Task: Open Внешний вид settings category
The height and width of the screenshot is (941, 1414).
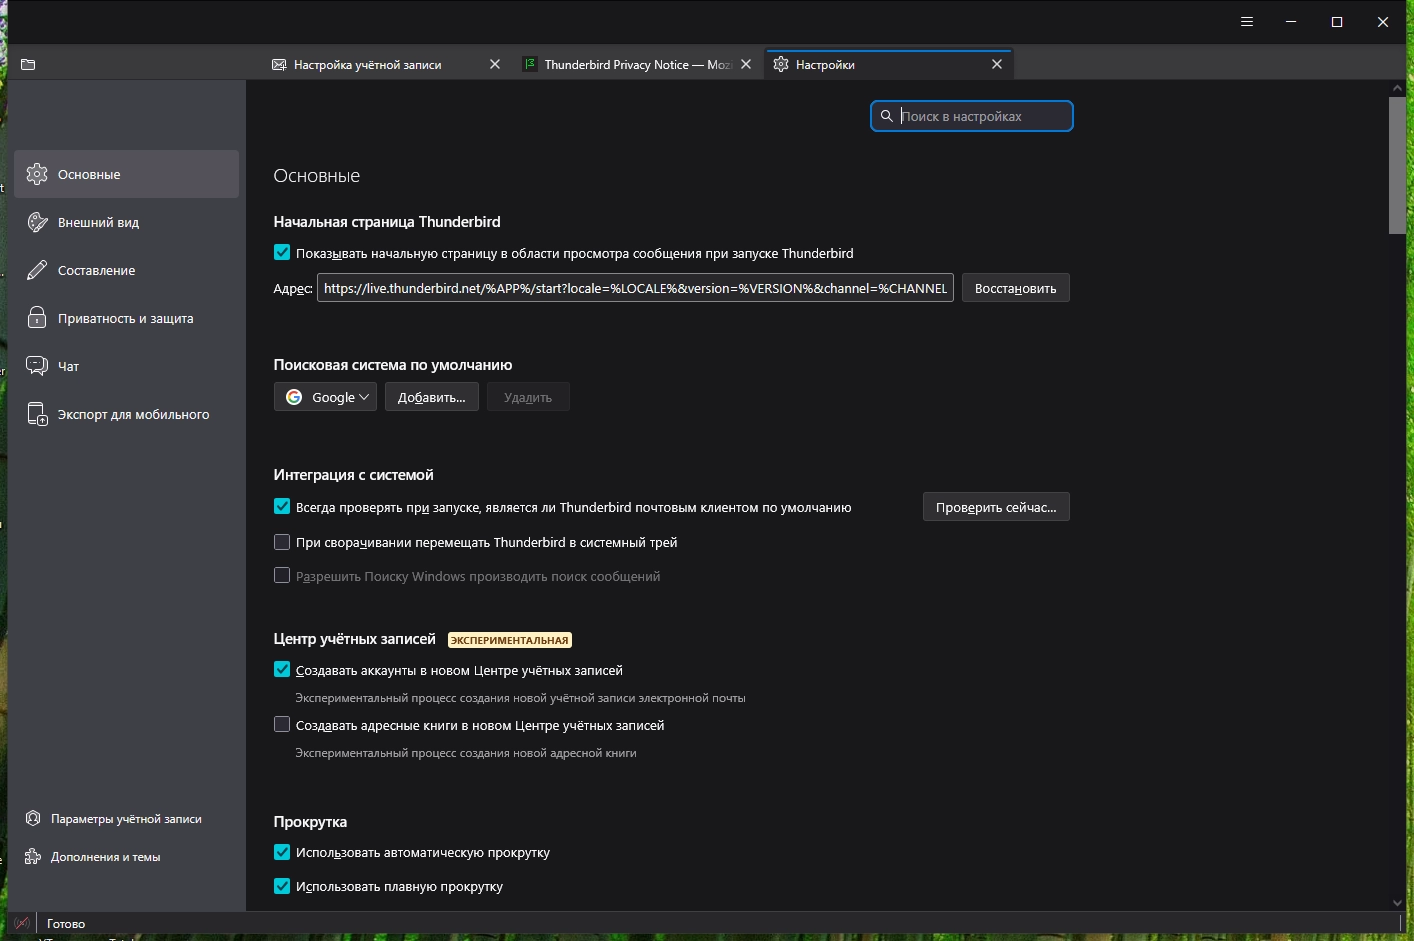Action: click(127, 222)
